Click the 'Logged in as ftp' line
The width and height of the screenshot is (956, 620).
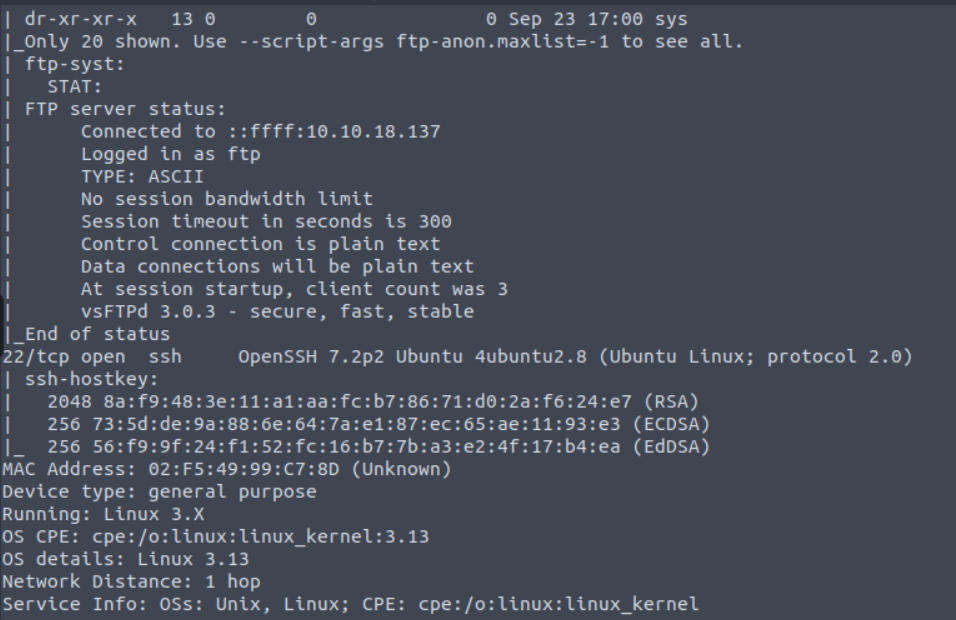(170, 154)
